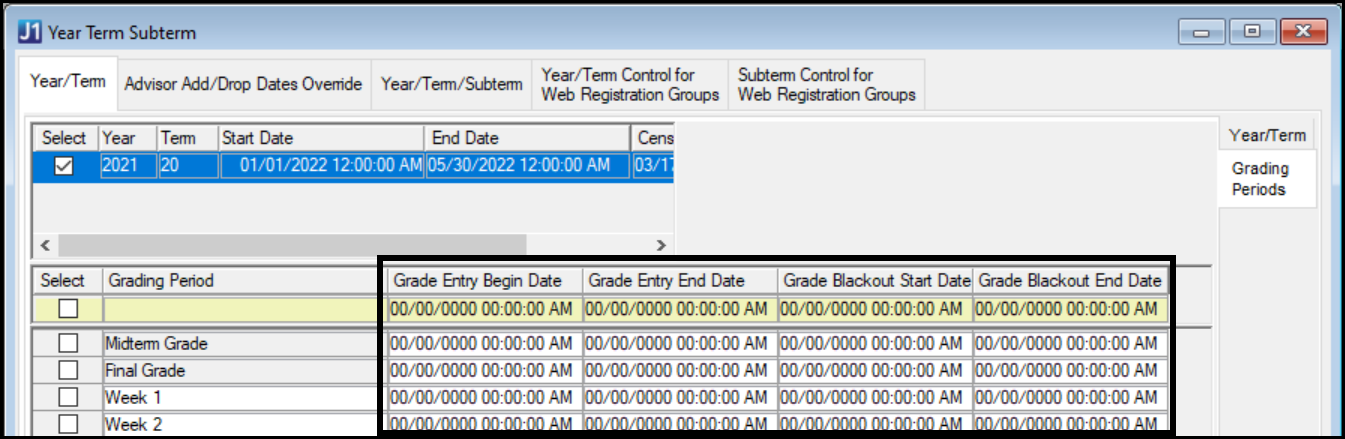
Task: Click the horizontal scrollbar right arrow
Action: [x=660, y=245]
